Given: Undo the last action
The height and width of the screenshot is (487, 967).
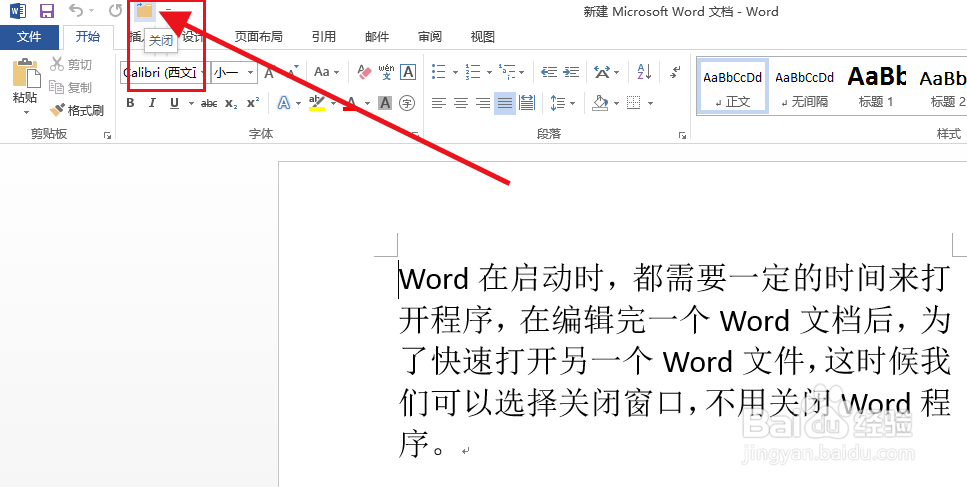Looking at the screenshot, I should 76,10.
